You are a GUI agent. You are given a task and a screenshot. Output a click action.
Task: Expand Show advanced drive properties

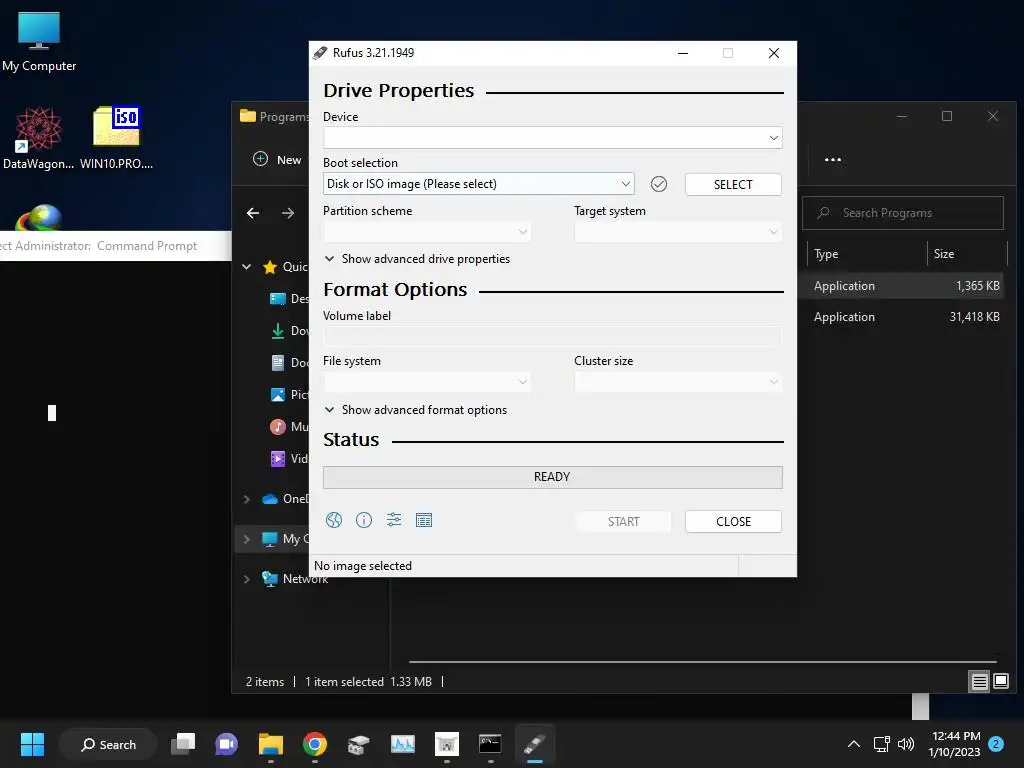(x=417, y=259)
